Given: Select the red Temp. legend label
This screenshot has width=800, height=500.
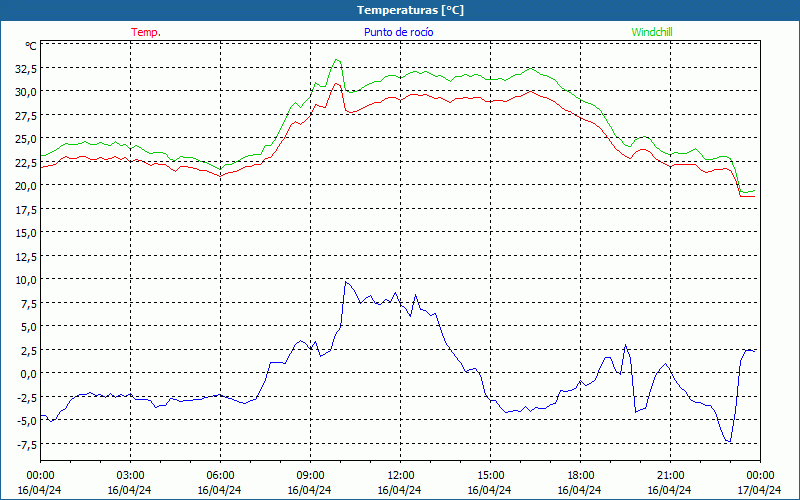Looking at the screenshot, I should point(146,32).
